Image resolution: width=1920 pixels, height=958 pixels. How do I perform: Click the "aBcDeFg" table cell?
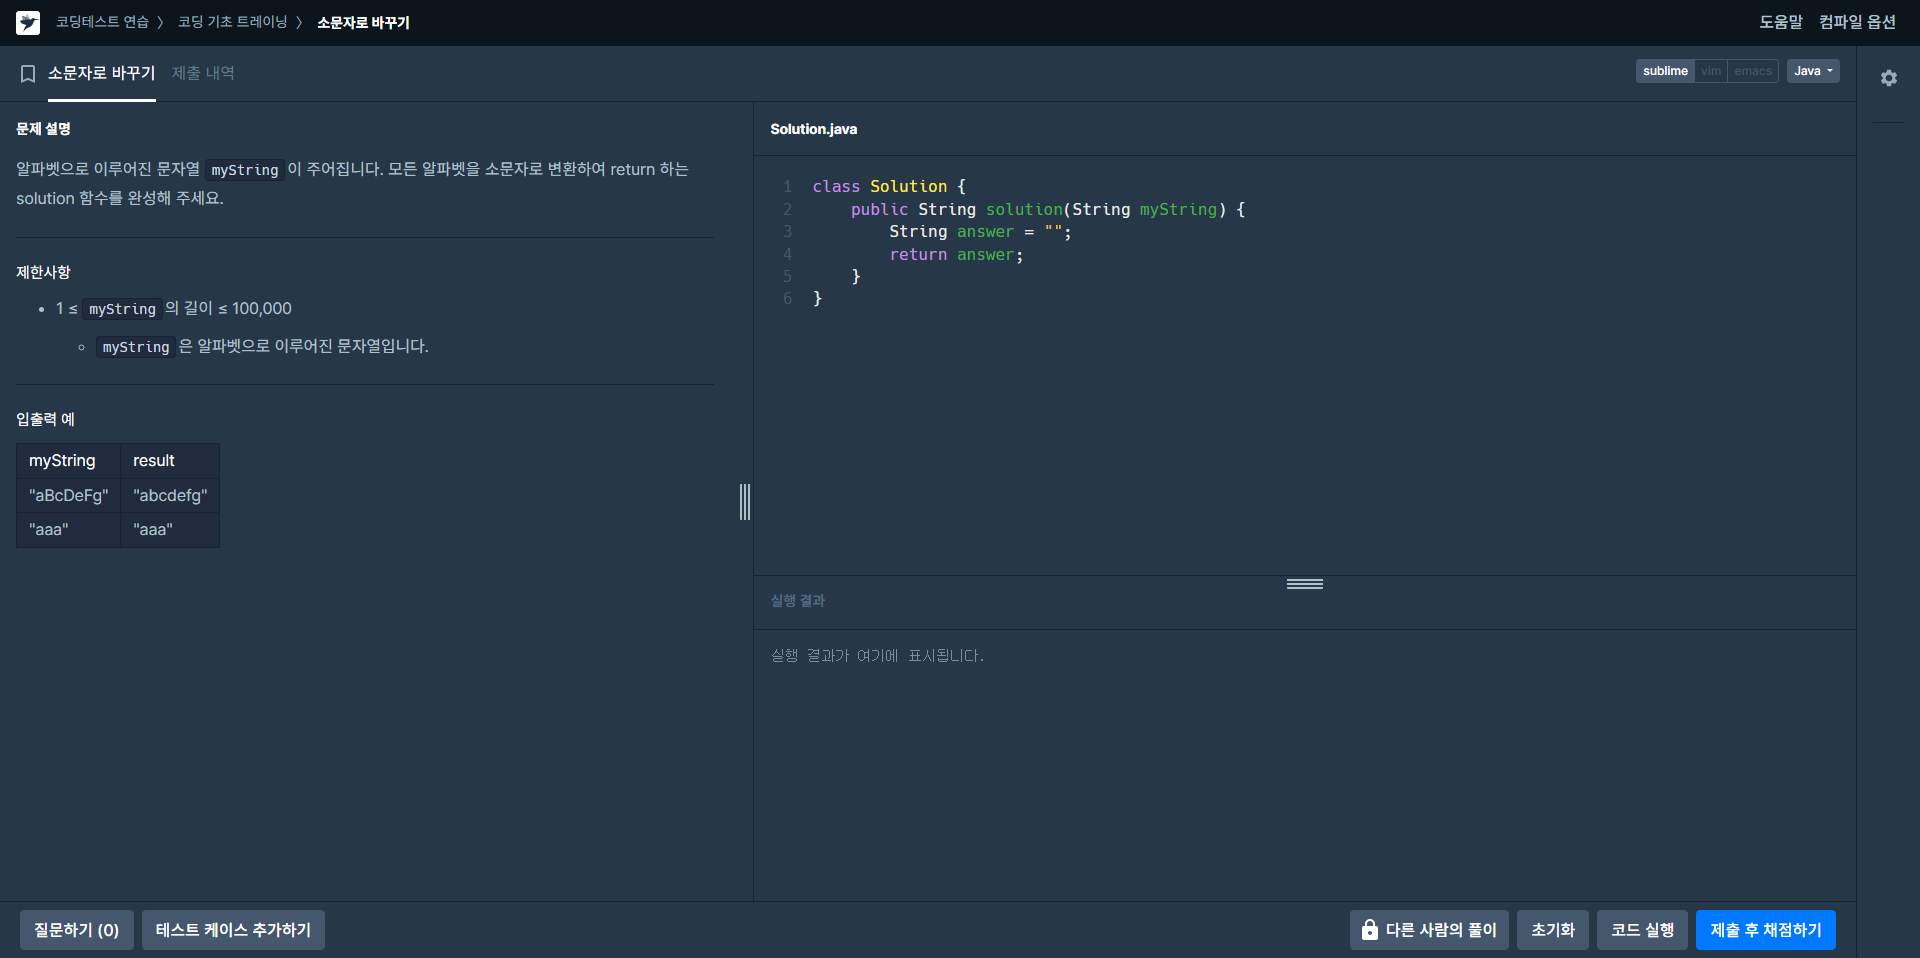point(69,496)
